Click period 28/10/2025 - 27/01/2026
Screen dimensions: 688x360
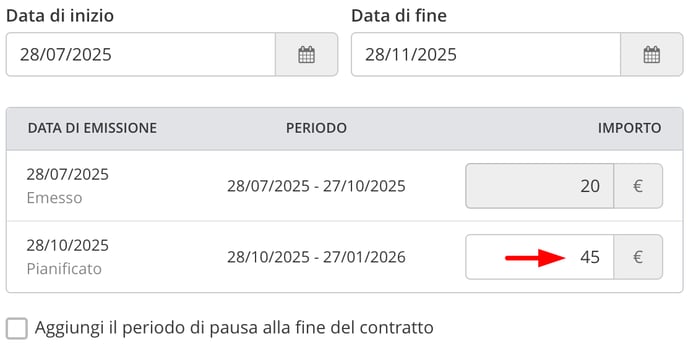coord(316,257)
